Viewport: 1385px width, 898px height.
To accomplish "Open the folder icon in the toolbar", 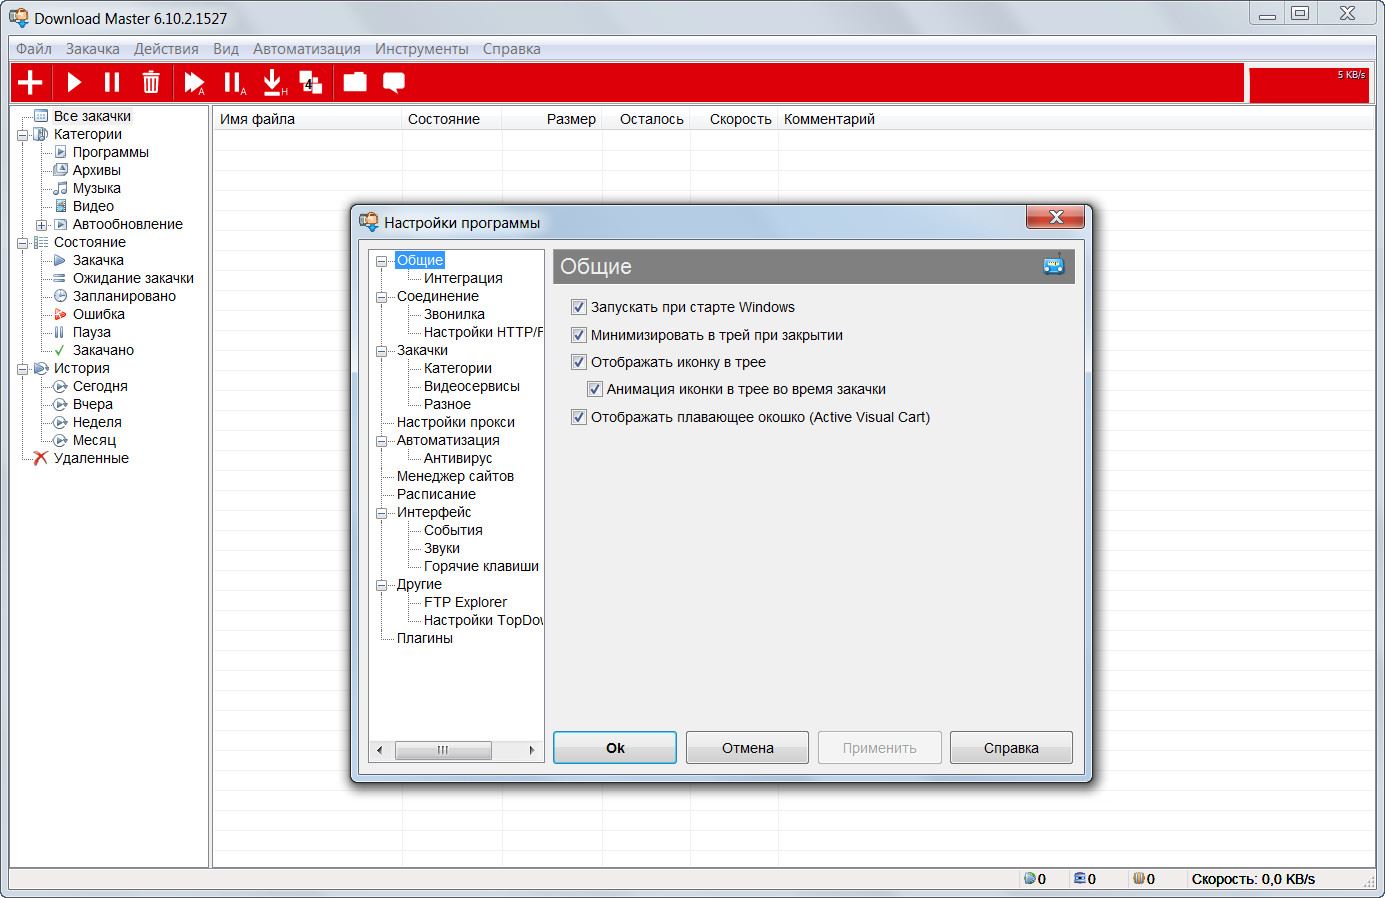I will pyautogui.click(x=355, y=82).
